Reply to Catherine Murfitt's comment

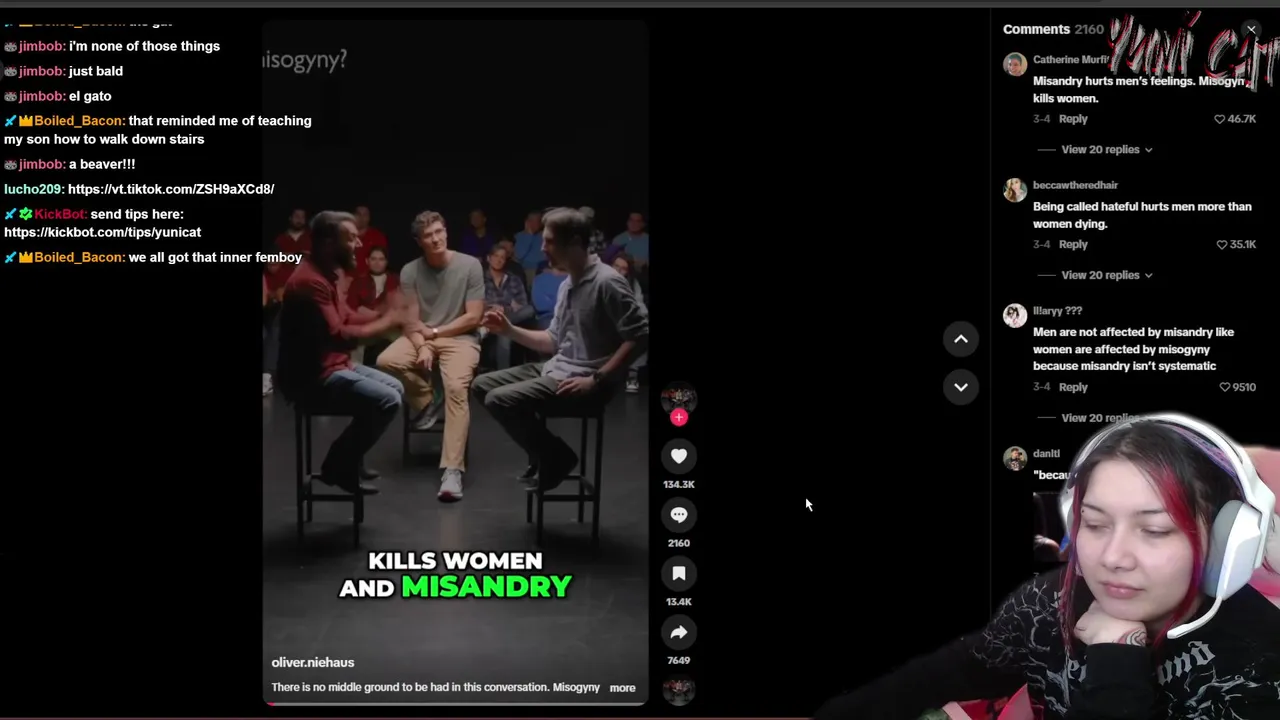tap(1073, 119)
